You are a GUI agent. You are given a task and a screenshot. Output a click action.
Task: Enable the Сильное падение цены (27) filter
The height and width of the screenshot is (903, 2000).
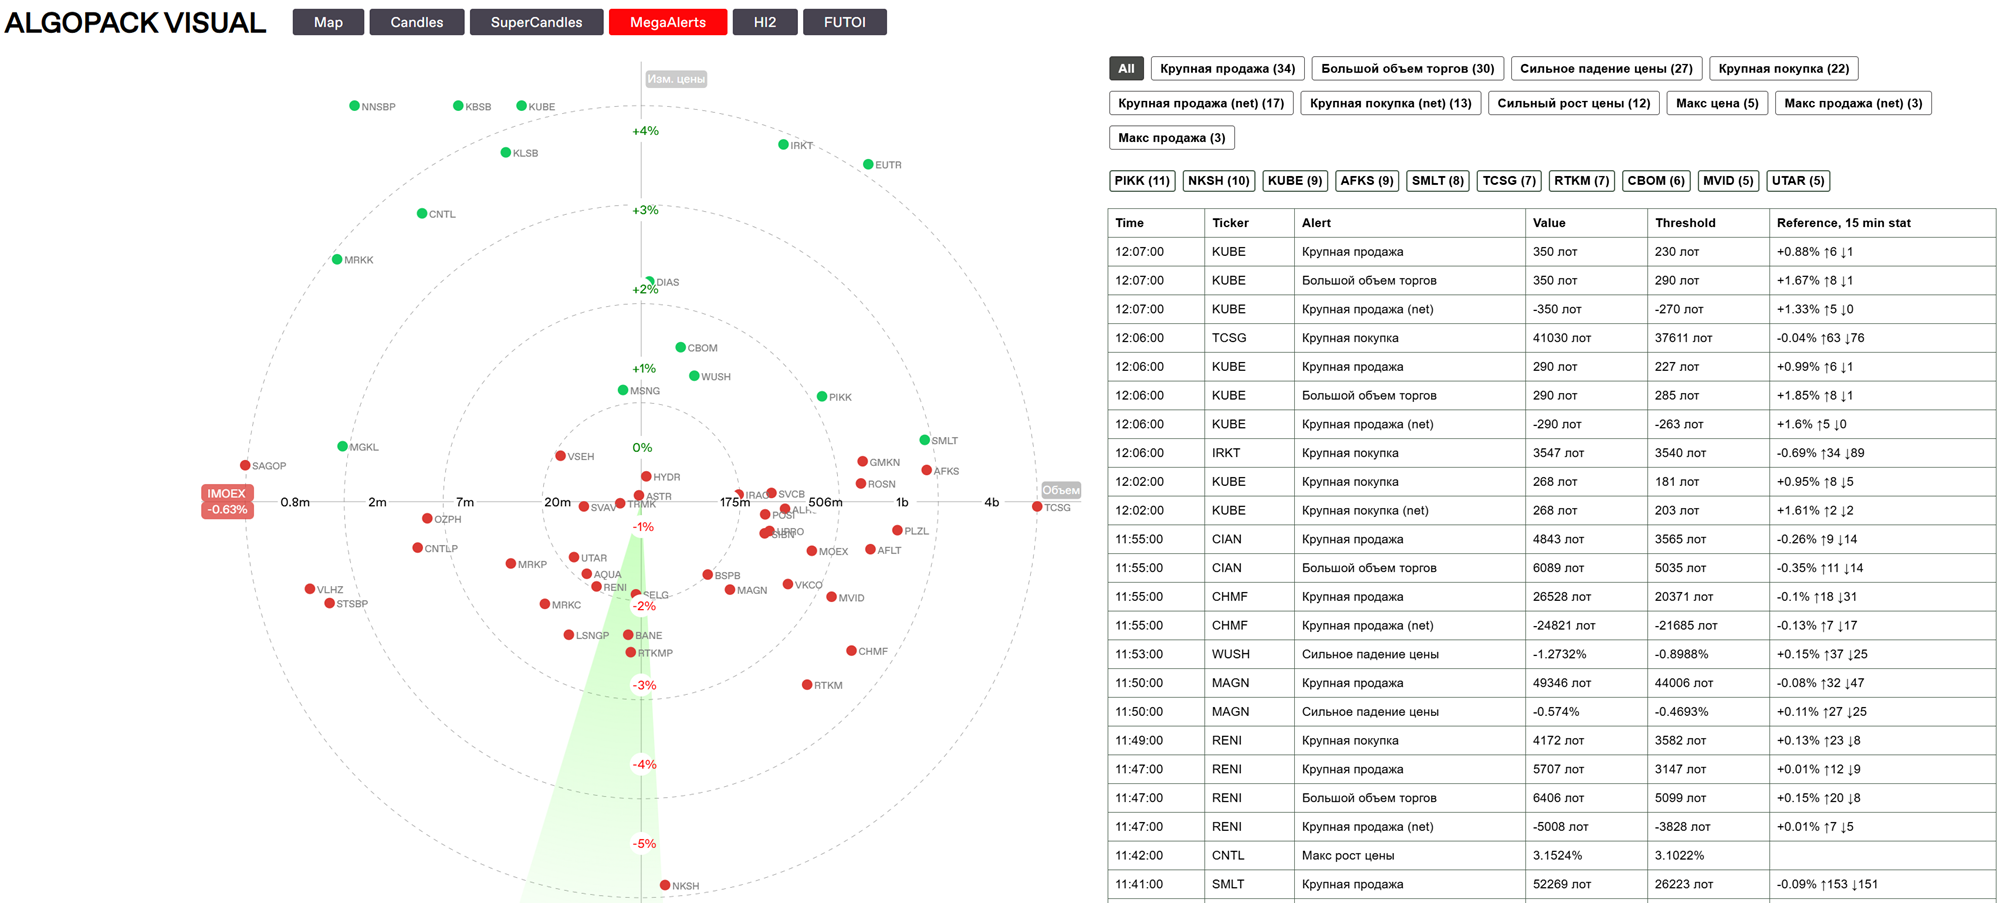pyautogui.click(x=1606, y=68)
